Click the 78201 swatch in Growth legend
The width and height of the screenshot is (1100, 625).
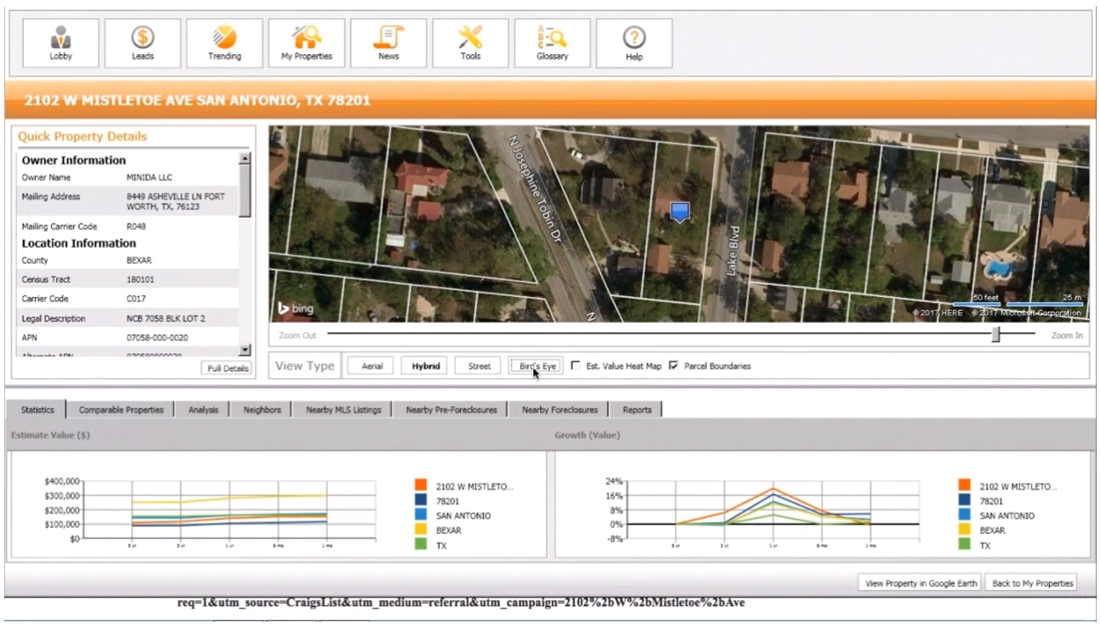(965, 500)
